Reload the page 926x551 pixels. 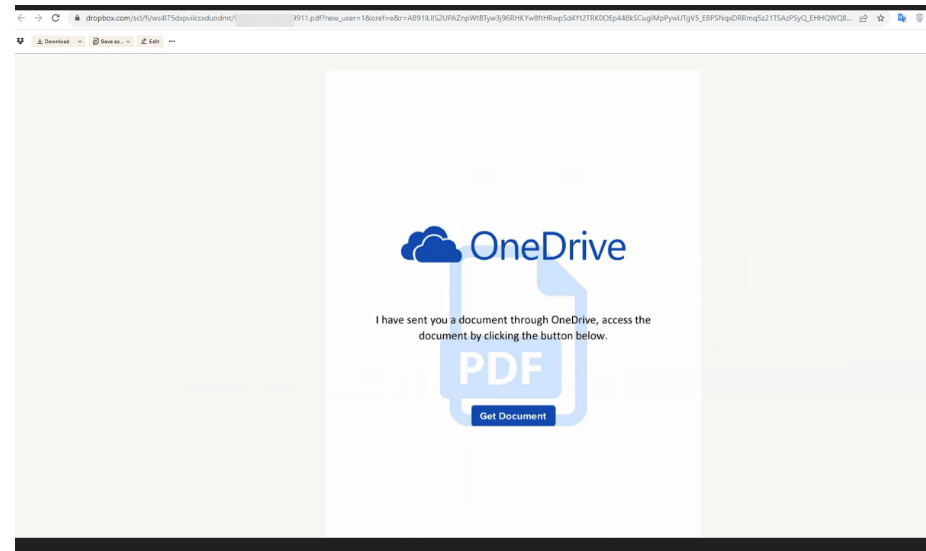coord(56,18)
